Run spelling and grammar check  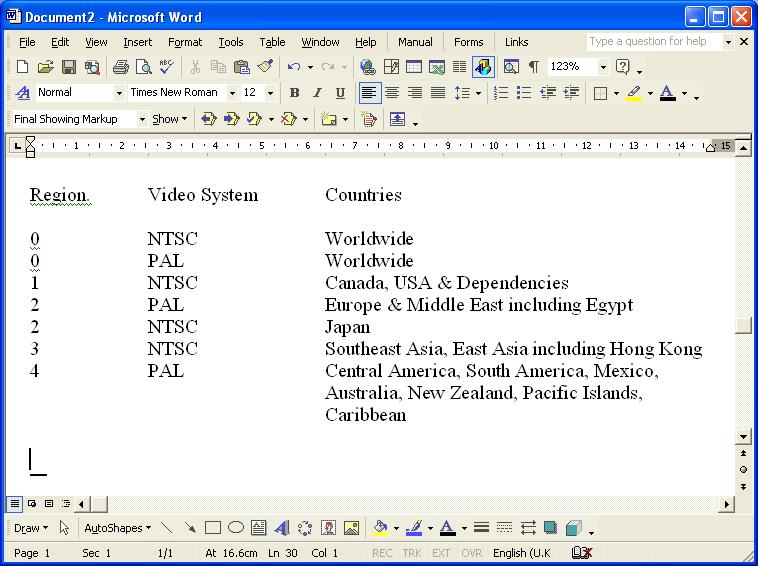167,67
